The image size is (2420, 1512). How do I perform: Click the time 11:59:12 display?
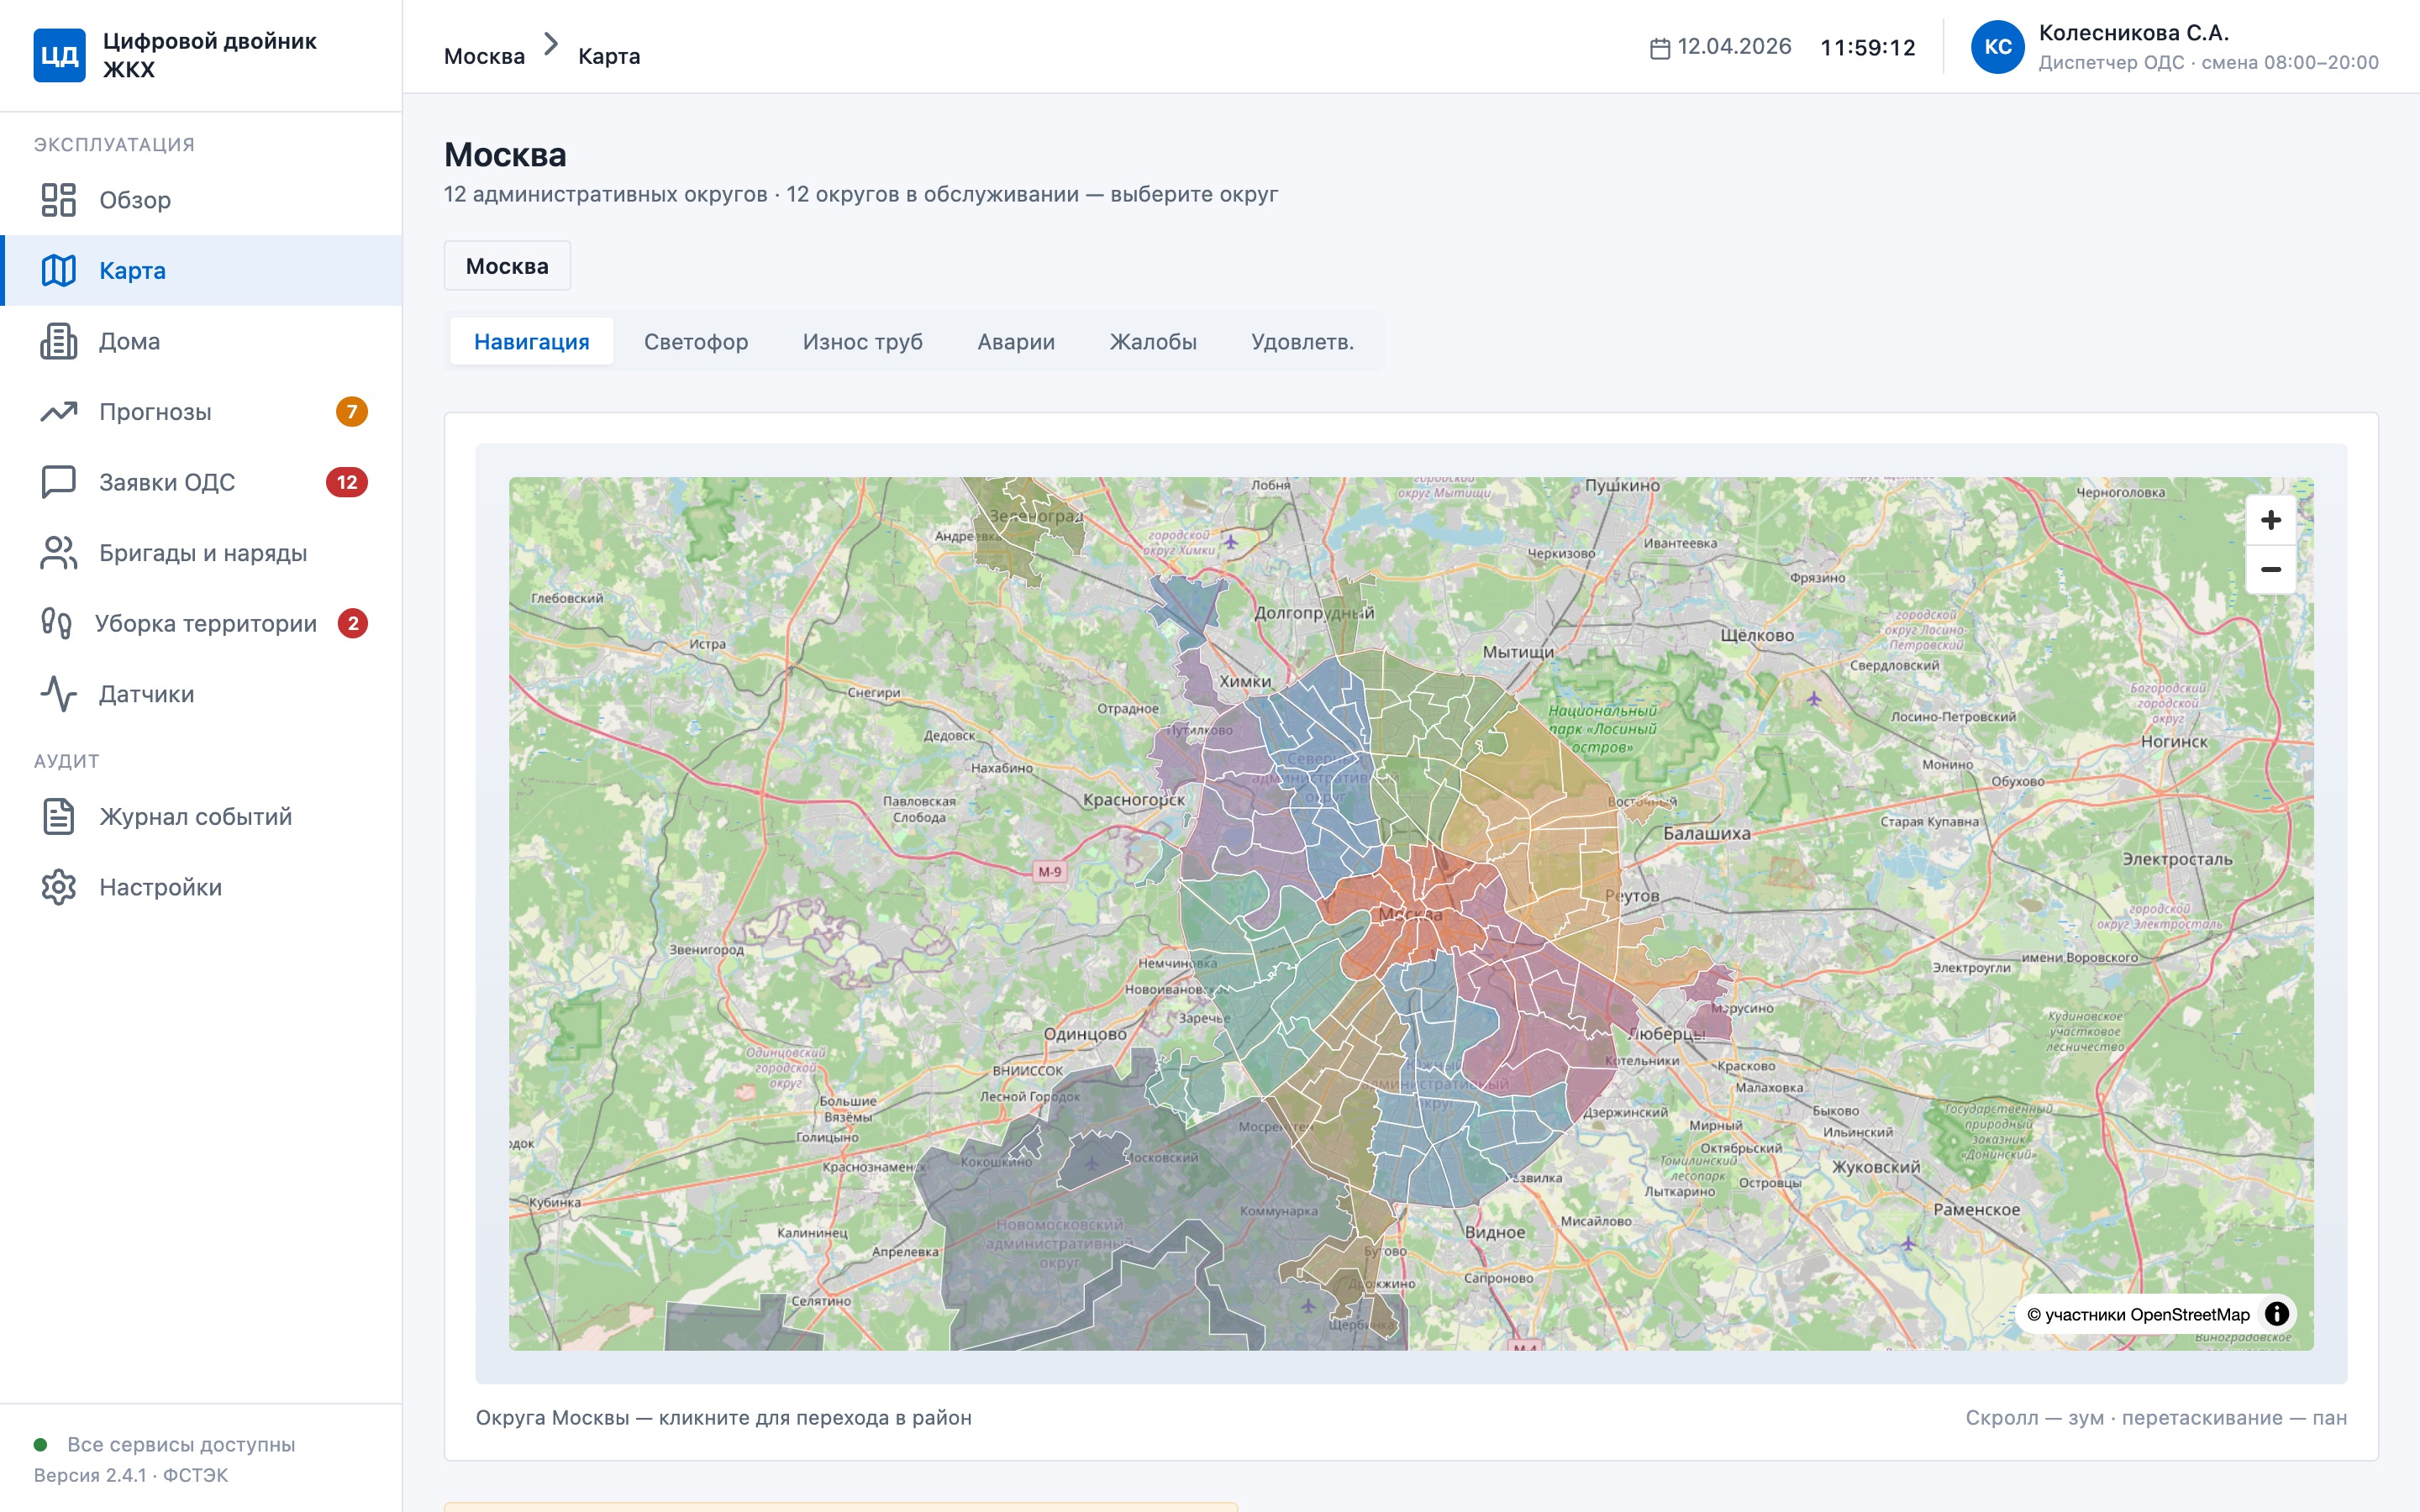pyautogui.click(x=1868, y=47)
